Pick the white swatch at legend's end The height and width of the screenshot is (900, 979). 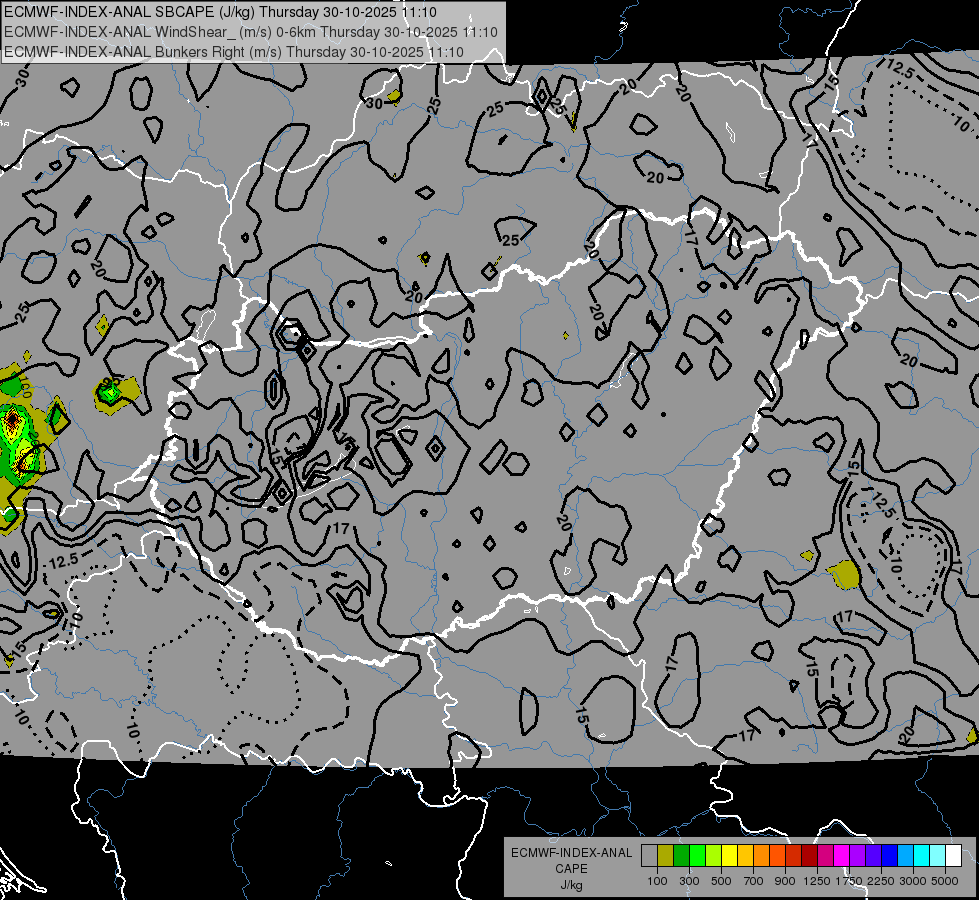click(953, 855)
